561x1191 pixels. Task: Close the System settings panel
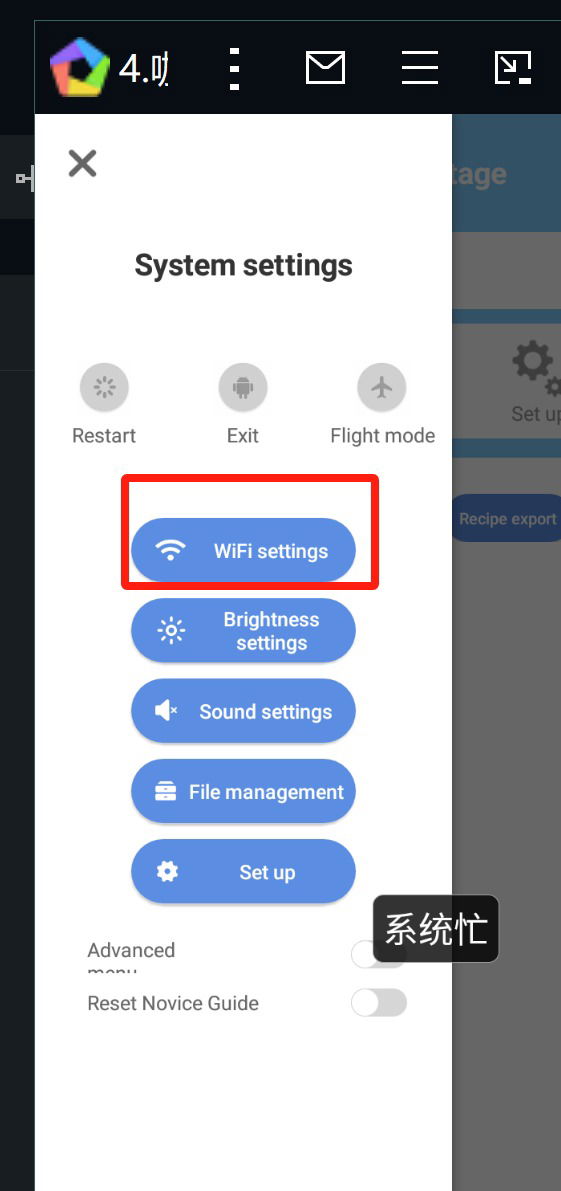(x=82, y=163)
